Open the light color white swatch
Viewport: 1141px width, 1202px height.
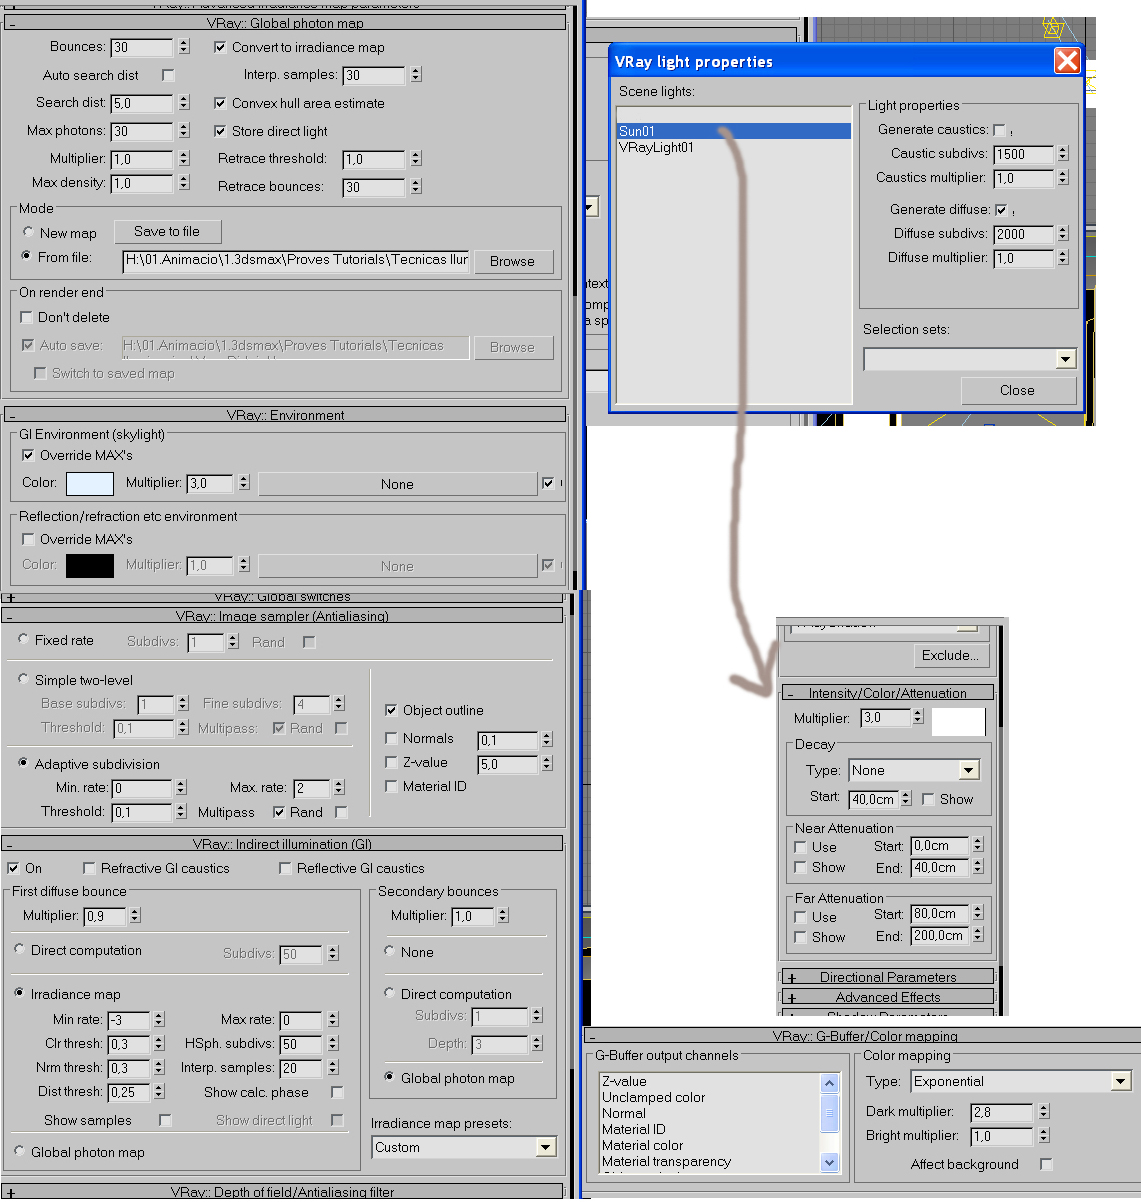[x=958, y=721]
